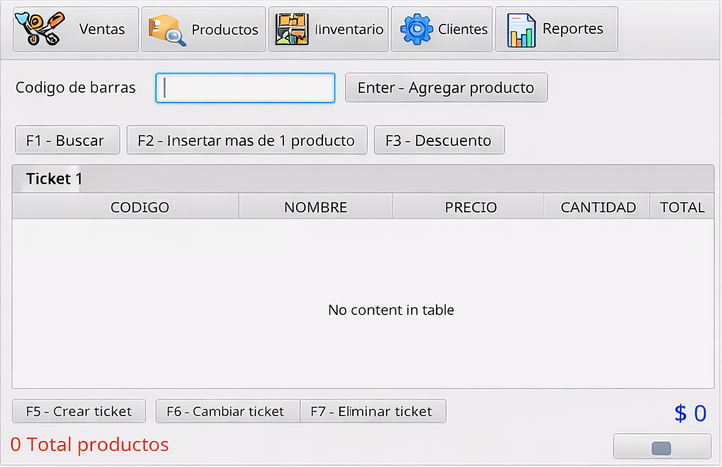Click the blue gear Clientes icon
This screenshot has height=467, width=722.
pos(415,30)
